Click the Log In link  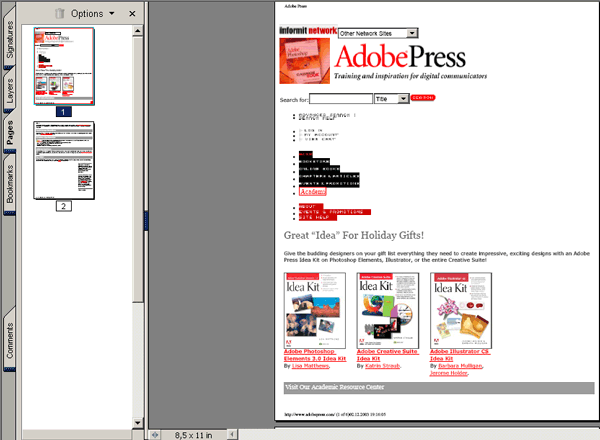(x=313, y=130)
